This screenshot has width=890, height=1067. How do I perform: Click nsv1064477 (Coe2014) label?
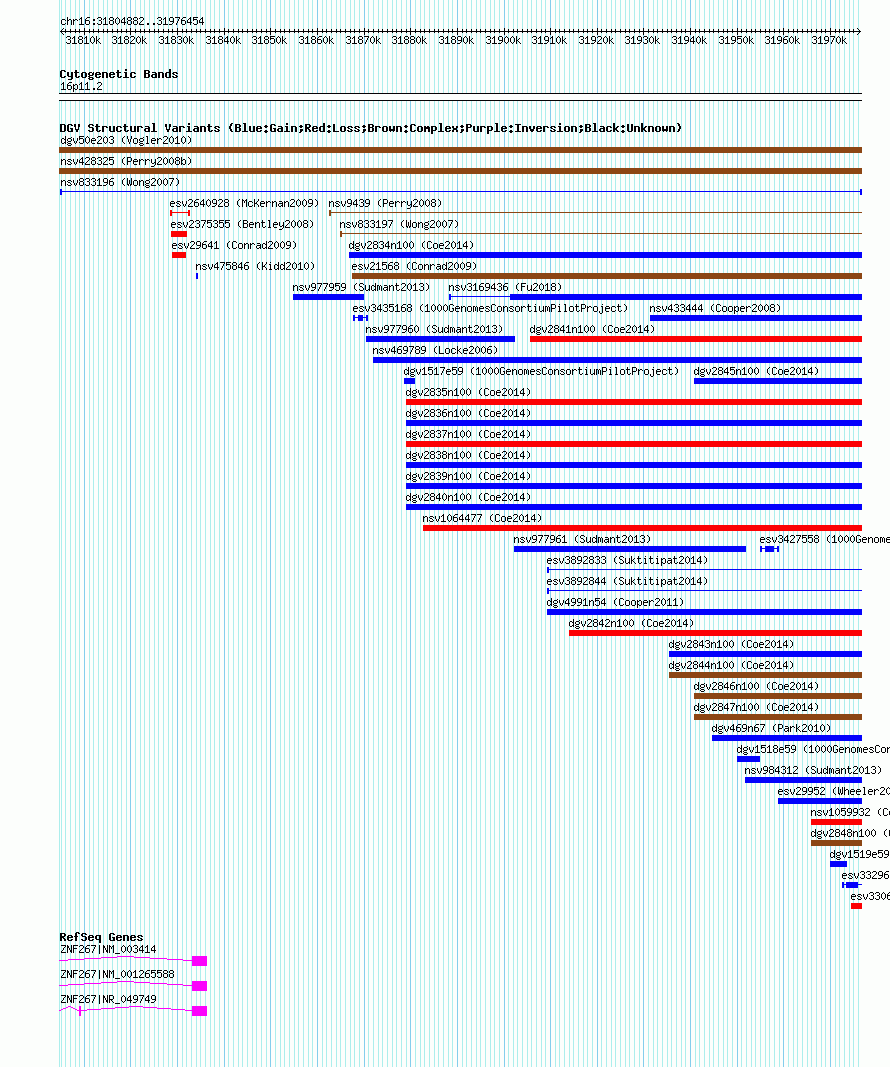tap(482, 519)
